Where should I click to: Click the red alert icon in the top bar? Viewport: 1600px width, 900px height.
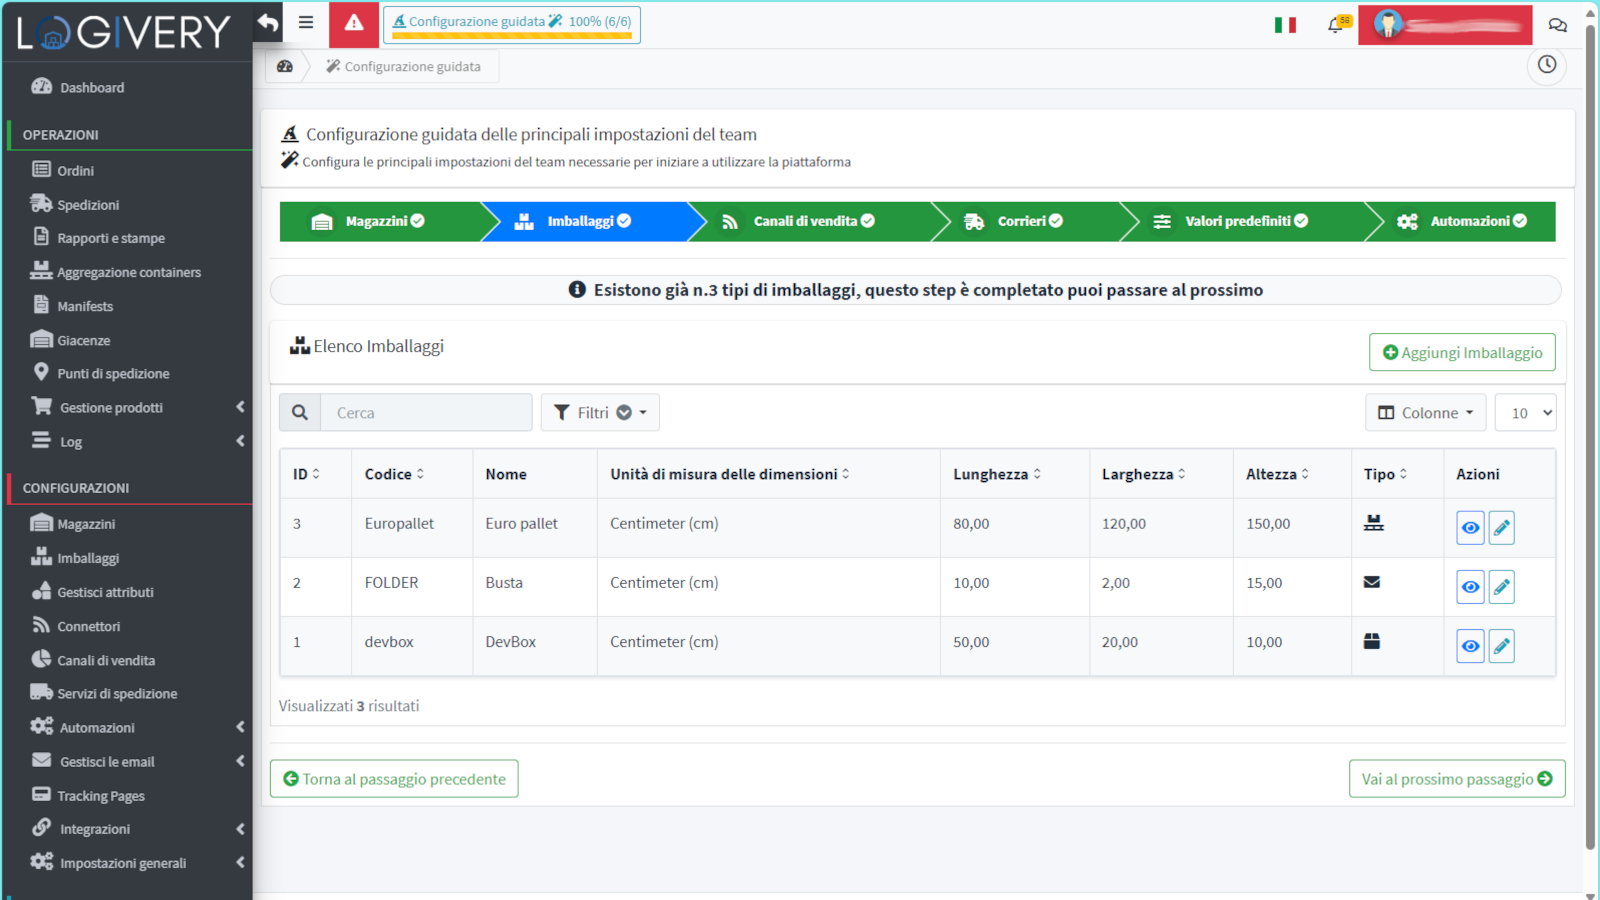click(354, 23)
